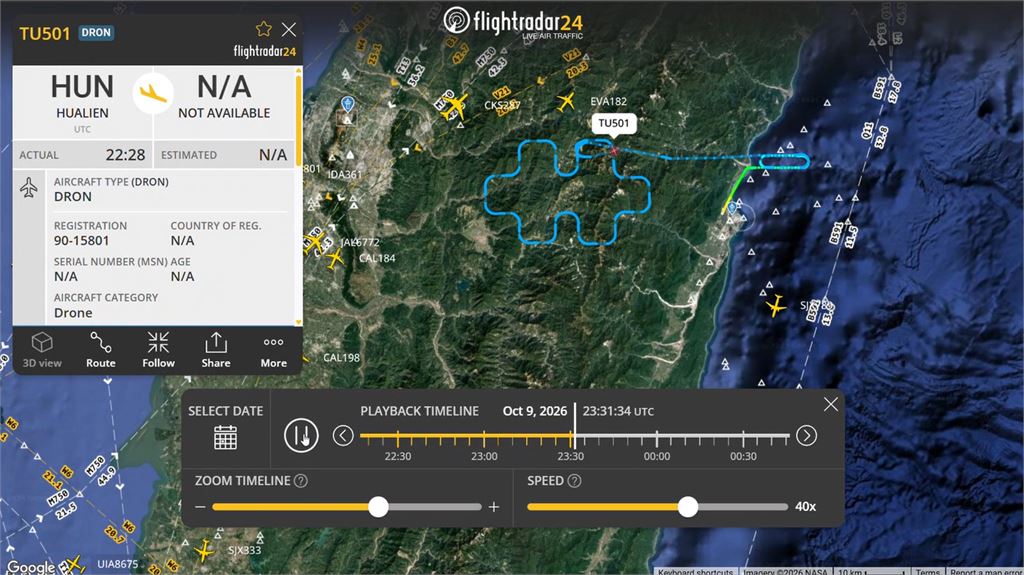This screenshot has height=575, width=1024.
Task: Click the HUN Hualien origin airport
Action: coord(82,97)
